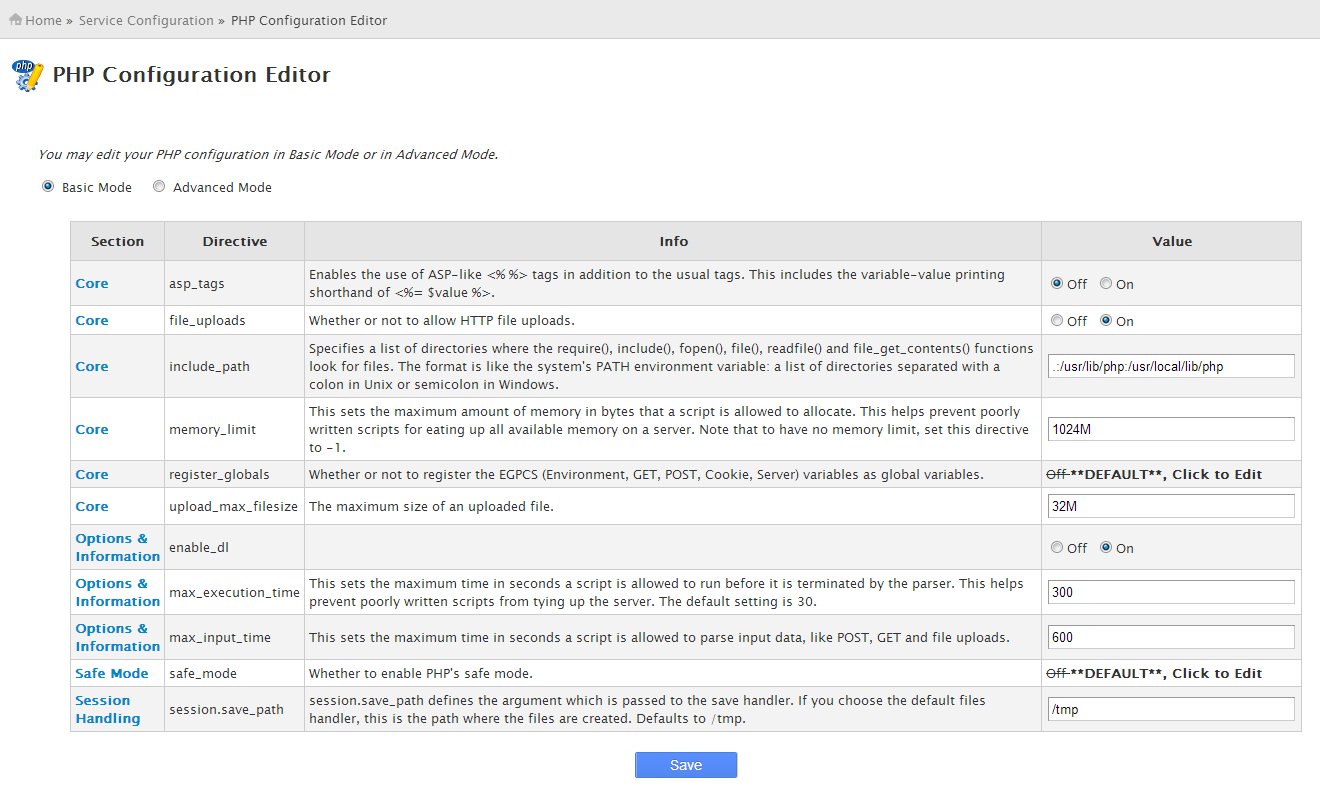Click the safe_mode directive cell

tap(235, 673)
